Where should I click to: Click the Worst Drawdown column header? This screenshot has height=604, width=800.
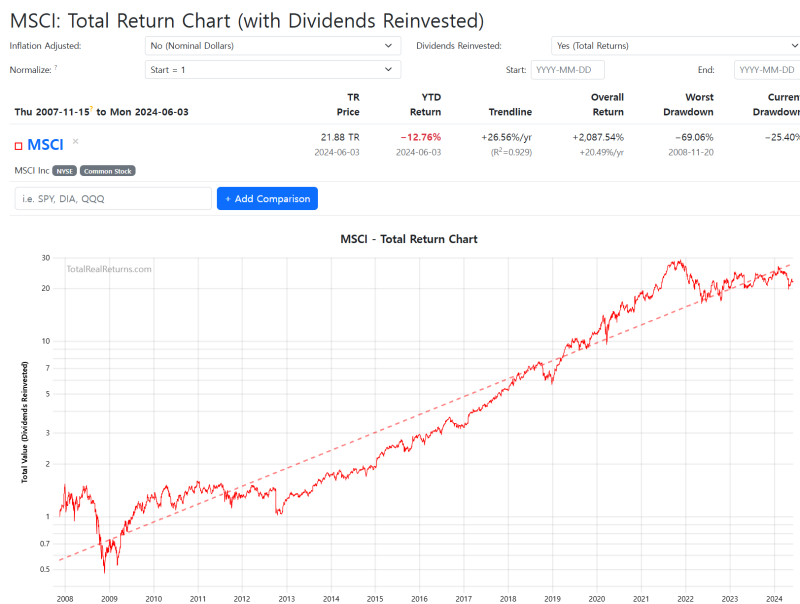click(x=688, y=105)
